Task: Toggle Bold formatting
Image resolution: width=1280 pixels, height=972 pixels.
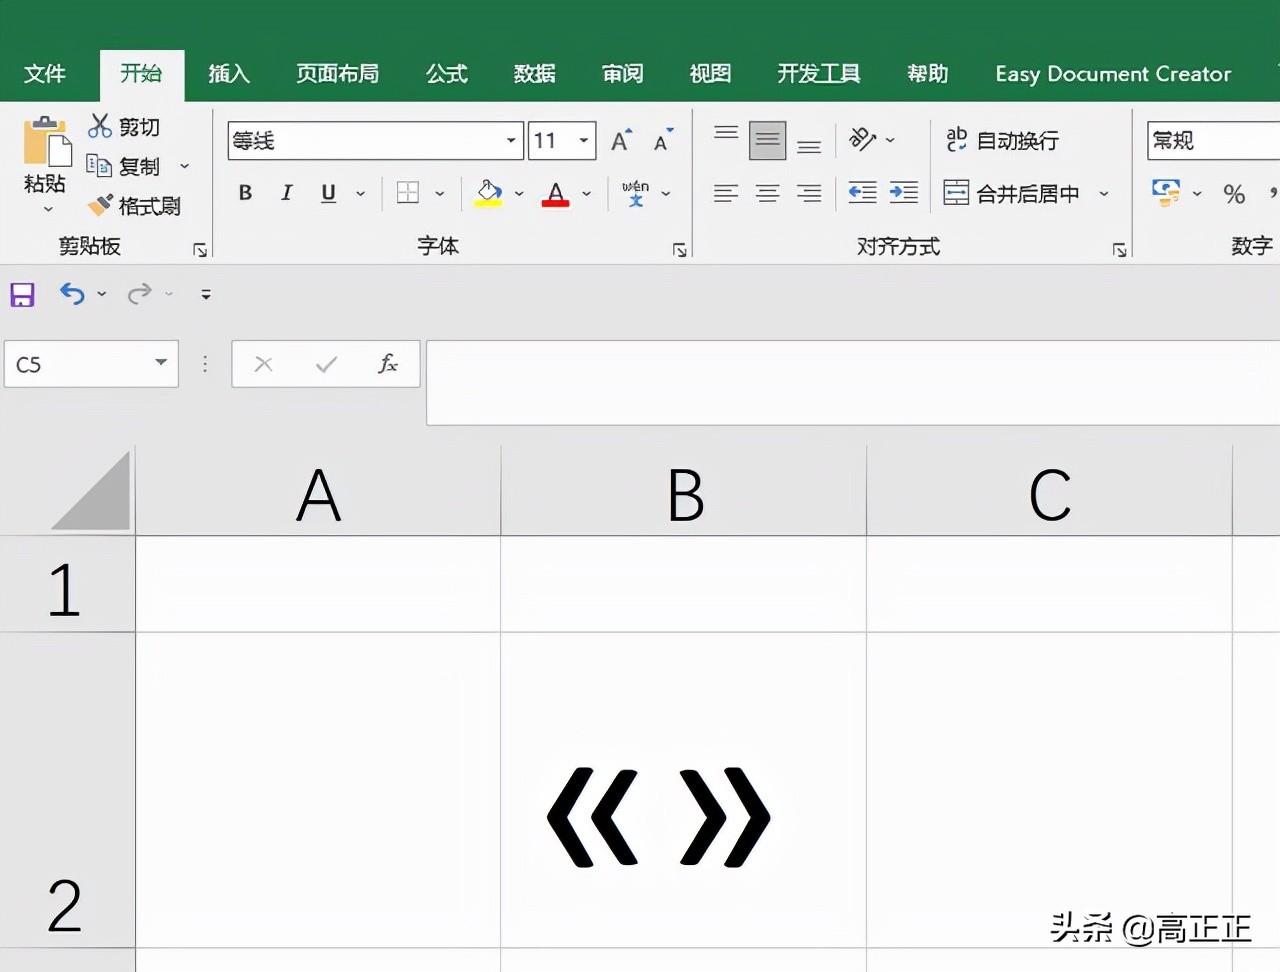Action: (245, 193)
